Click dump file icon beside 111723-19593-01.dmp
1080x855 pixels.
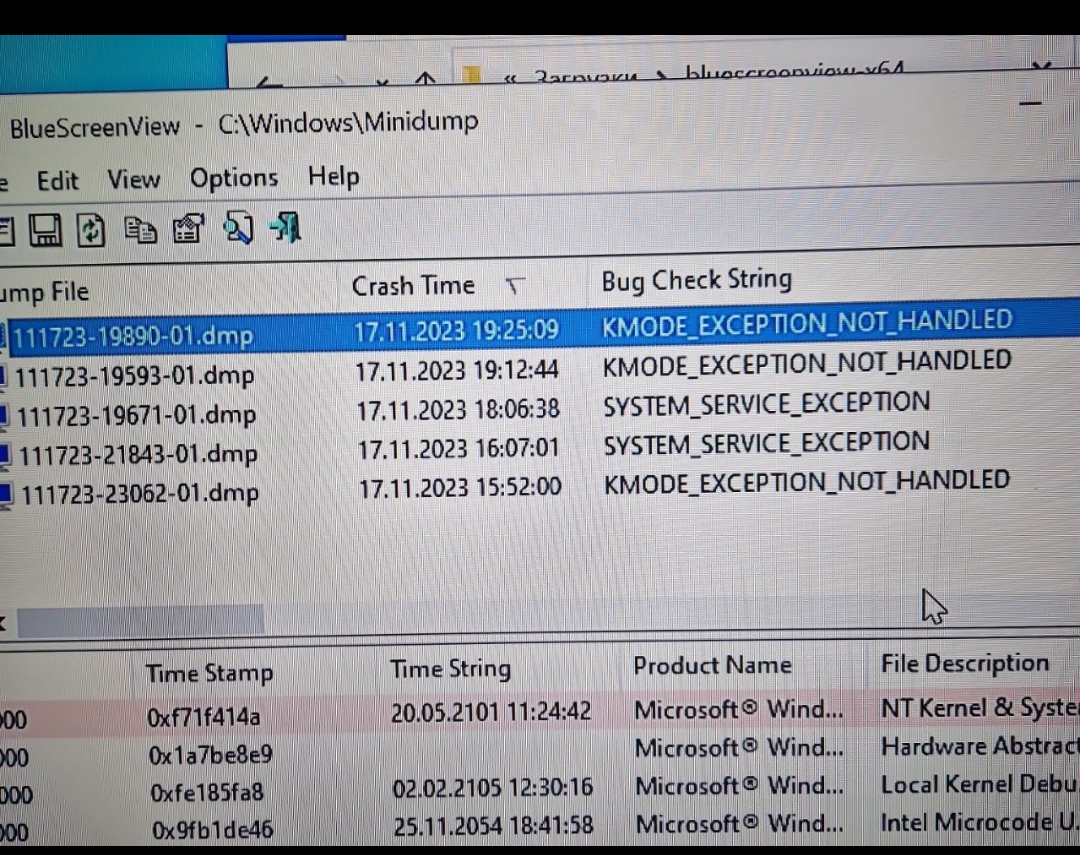(x=5, y=377)
